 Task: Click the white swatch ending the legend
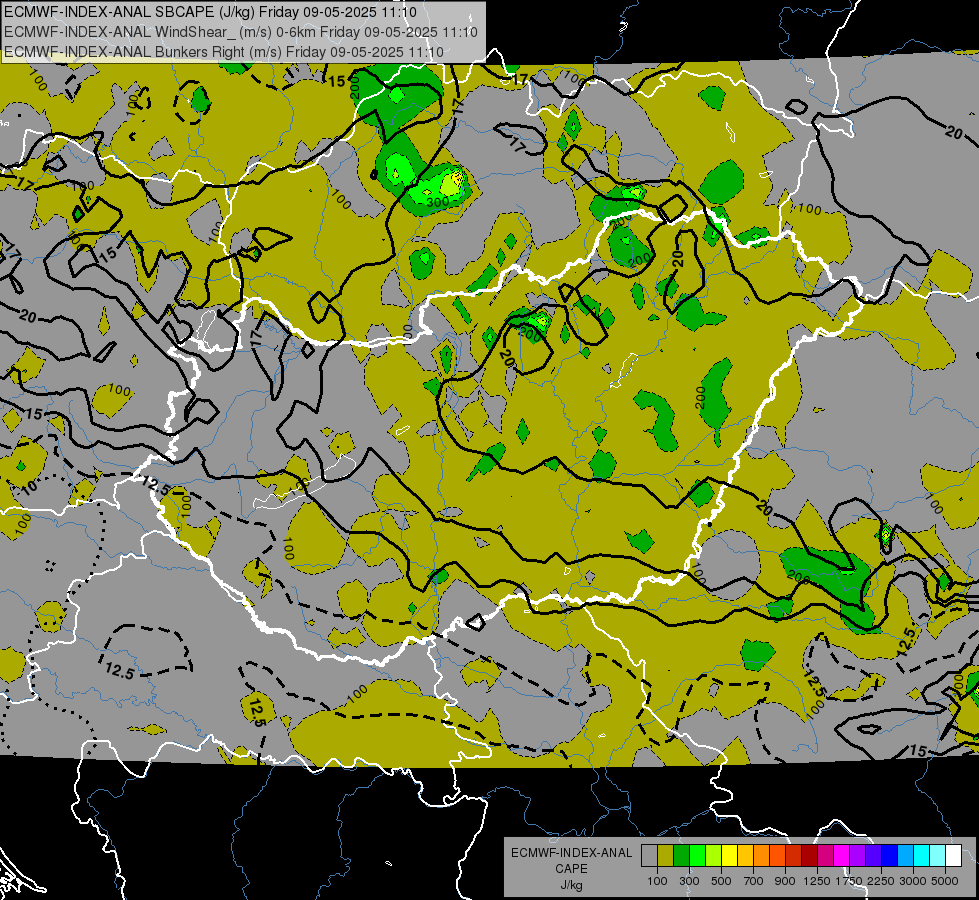coord(954,855)
